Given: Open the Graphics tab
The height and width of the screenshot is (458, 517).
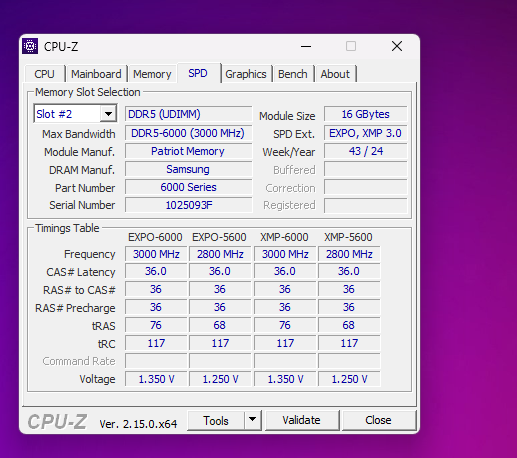Looking at the screenshot, I should pyautogui.click(x=246, y=74).
